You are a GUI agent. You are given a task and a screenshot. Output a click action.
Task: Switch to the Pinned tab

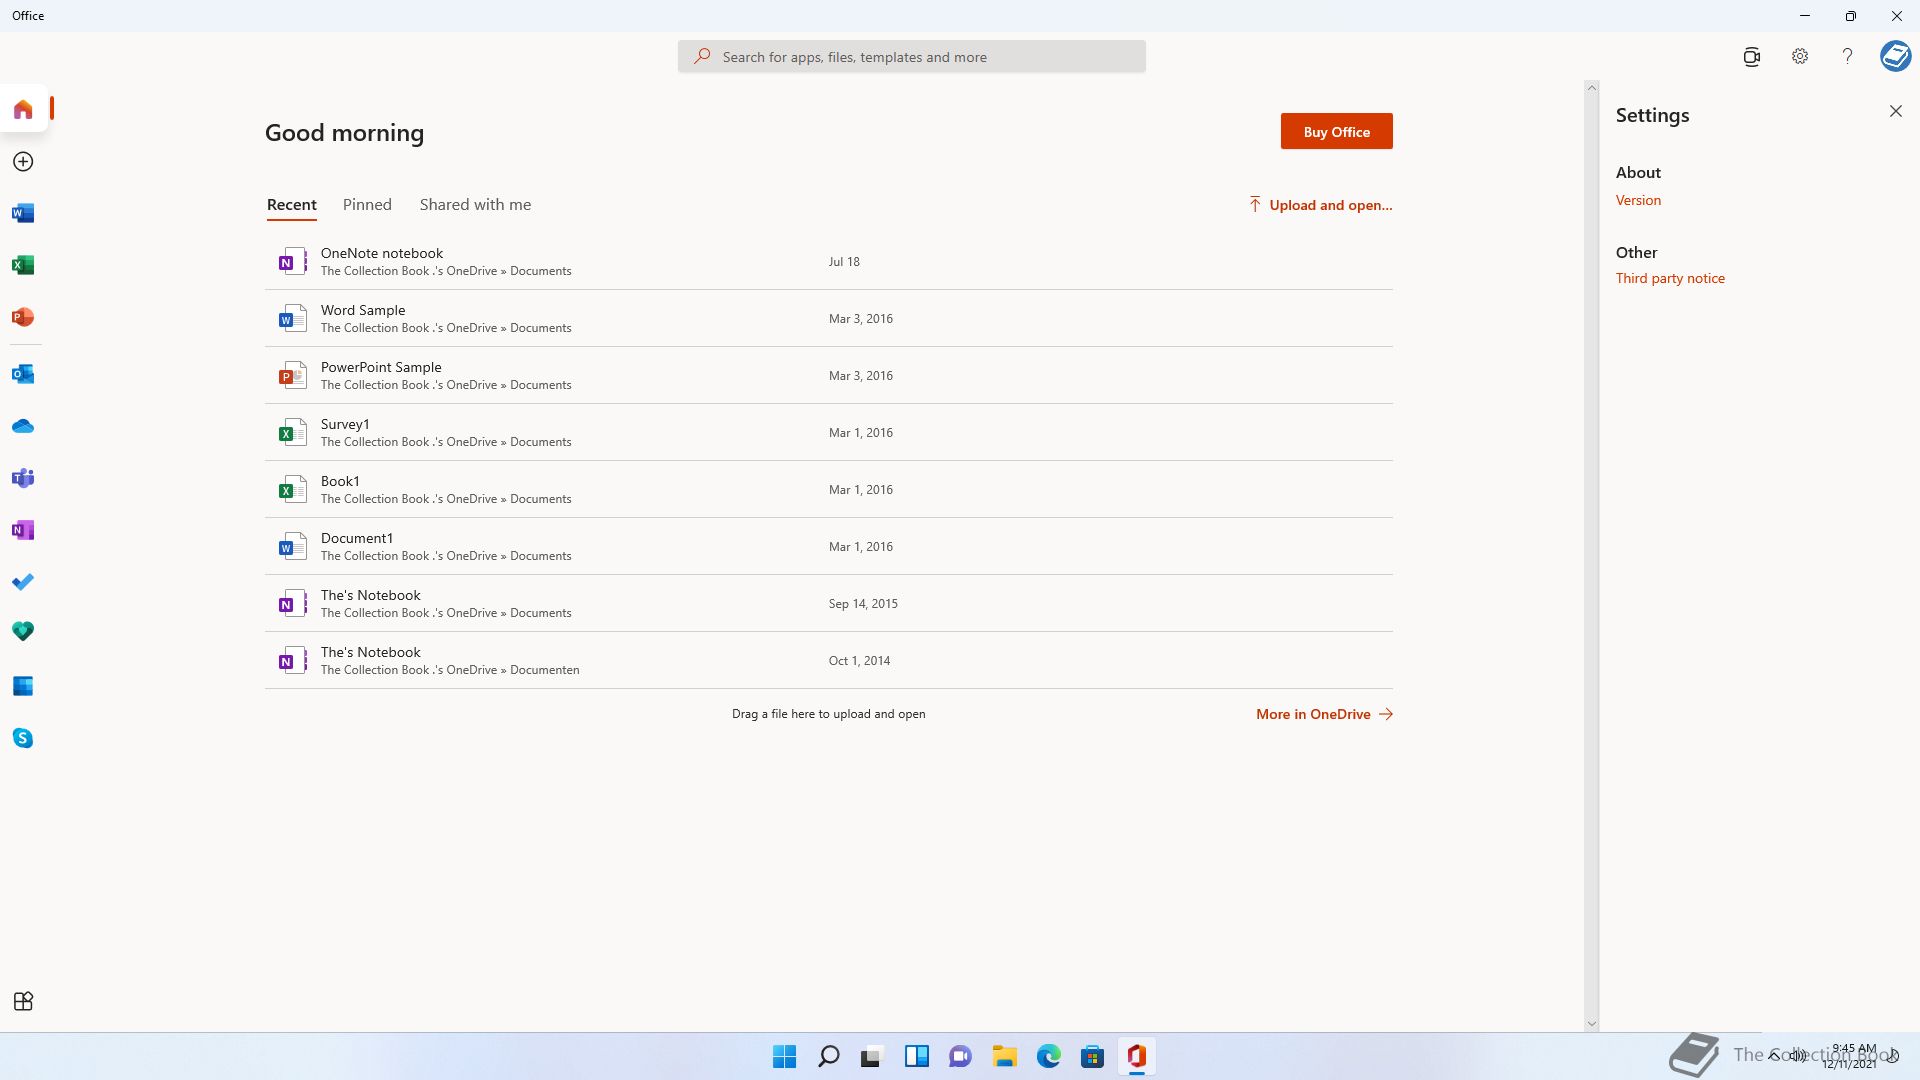click(367, 205)
